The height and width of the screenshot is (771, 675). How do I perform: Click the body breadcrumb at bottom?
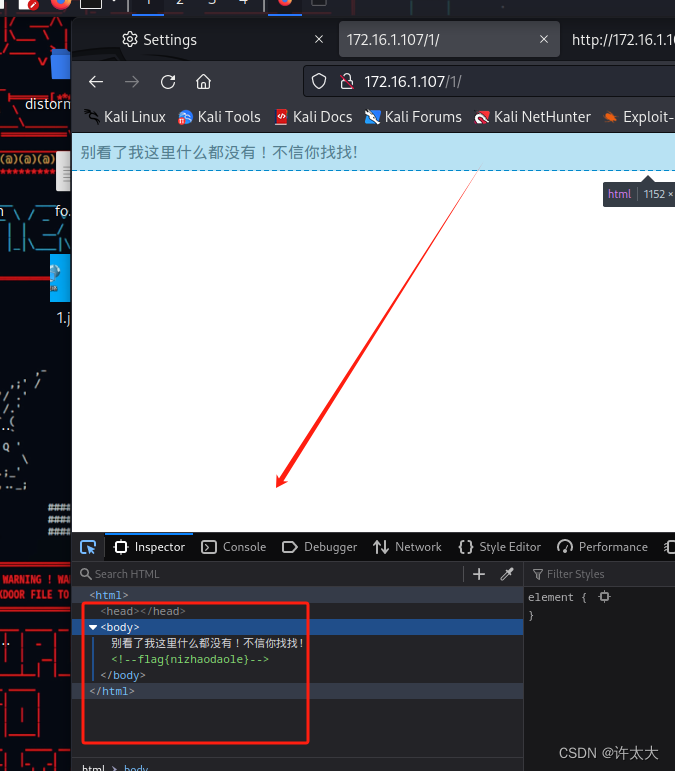tap(136, 768)
